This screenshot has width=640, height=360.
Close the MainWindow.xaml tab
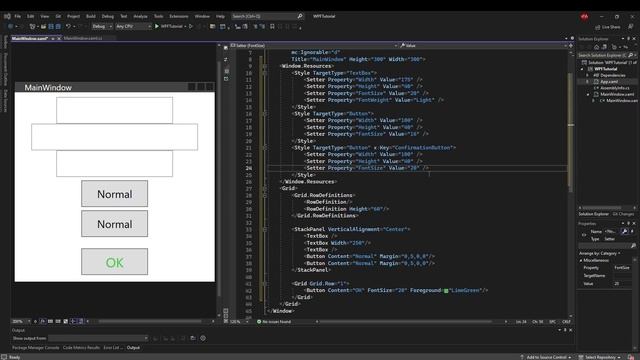(59, 38)
